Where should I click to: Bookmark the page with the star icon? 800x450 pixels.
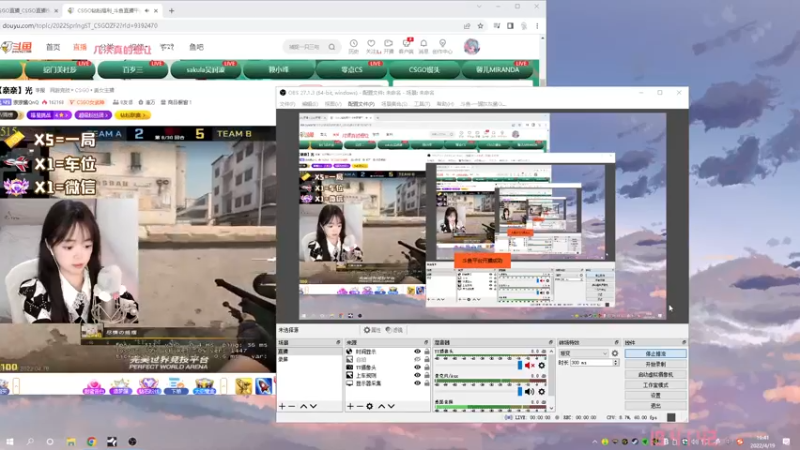(480, 26)
